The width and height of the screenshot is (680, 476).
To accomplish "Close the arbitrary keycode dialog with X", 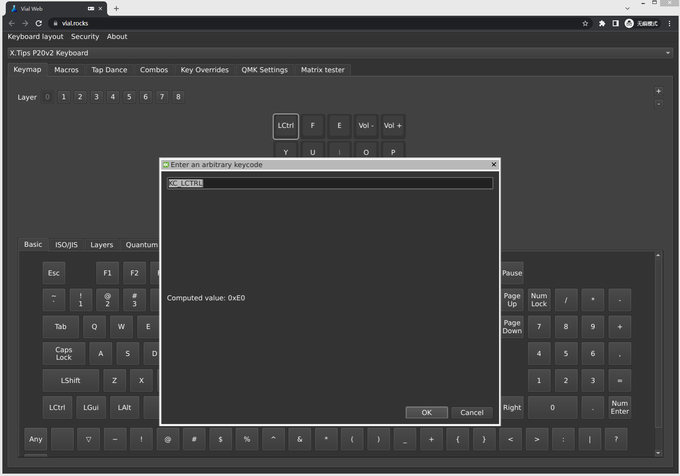I will [493, 164].
